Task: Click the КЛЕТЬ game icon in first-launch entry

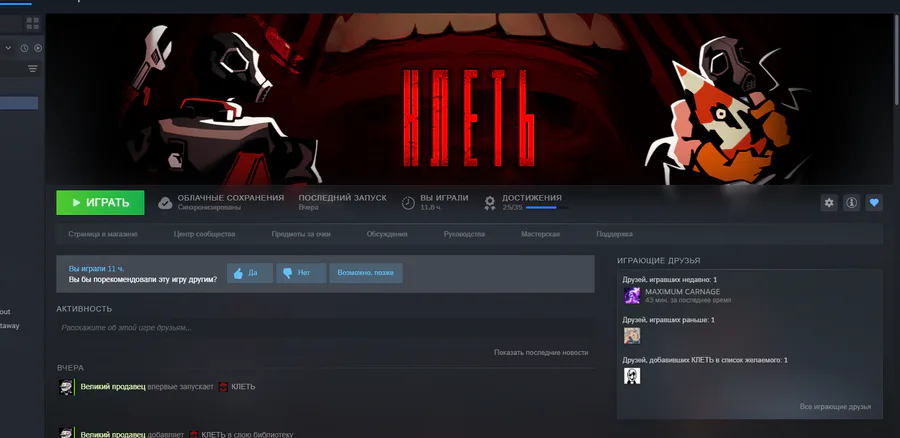Action: (x=223, y=387)
